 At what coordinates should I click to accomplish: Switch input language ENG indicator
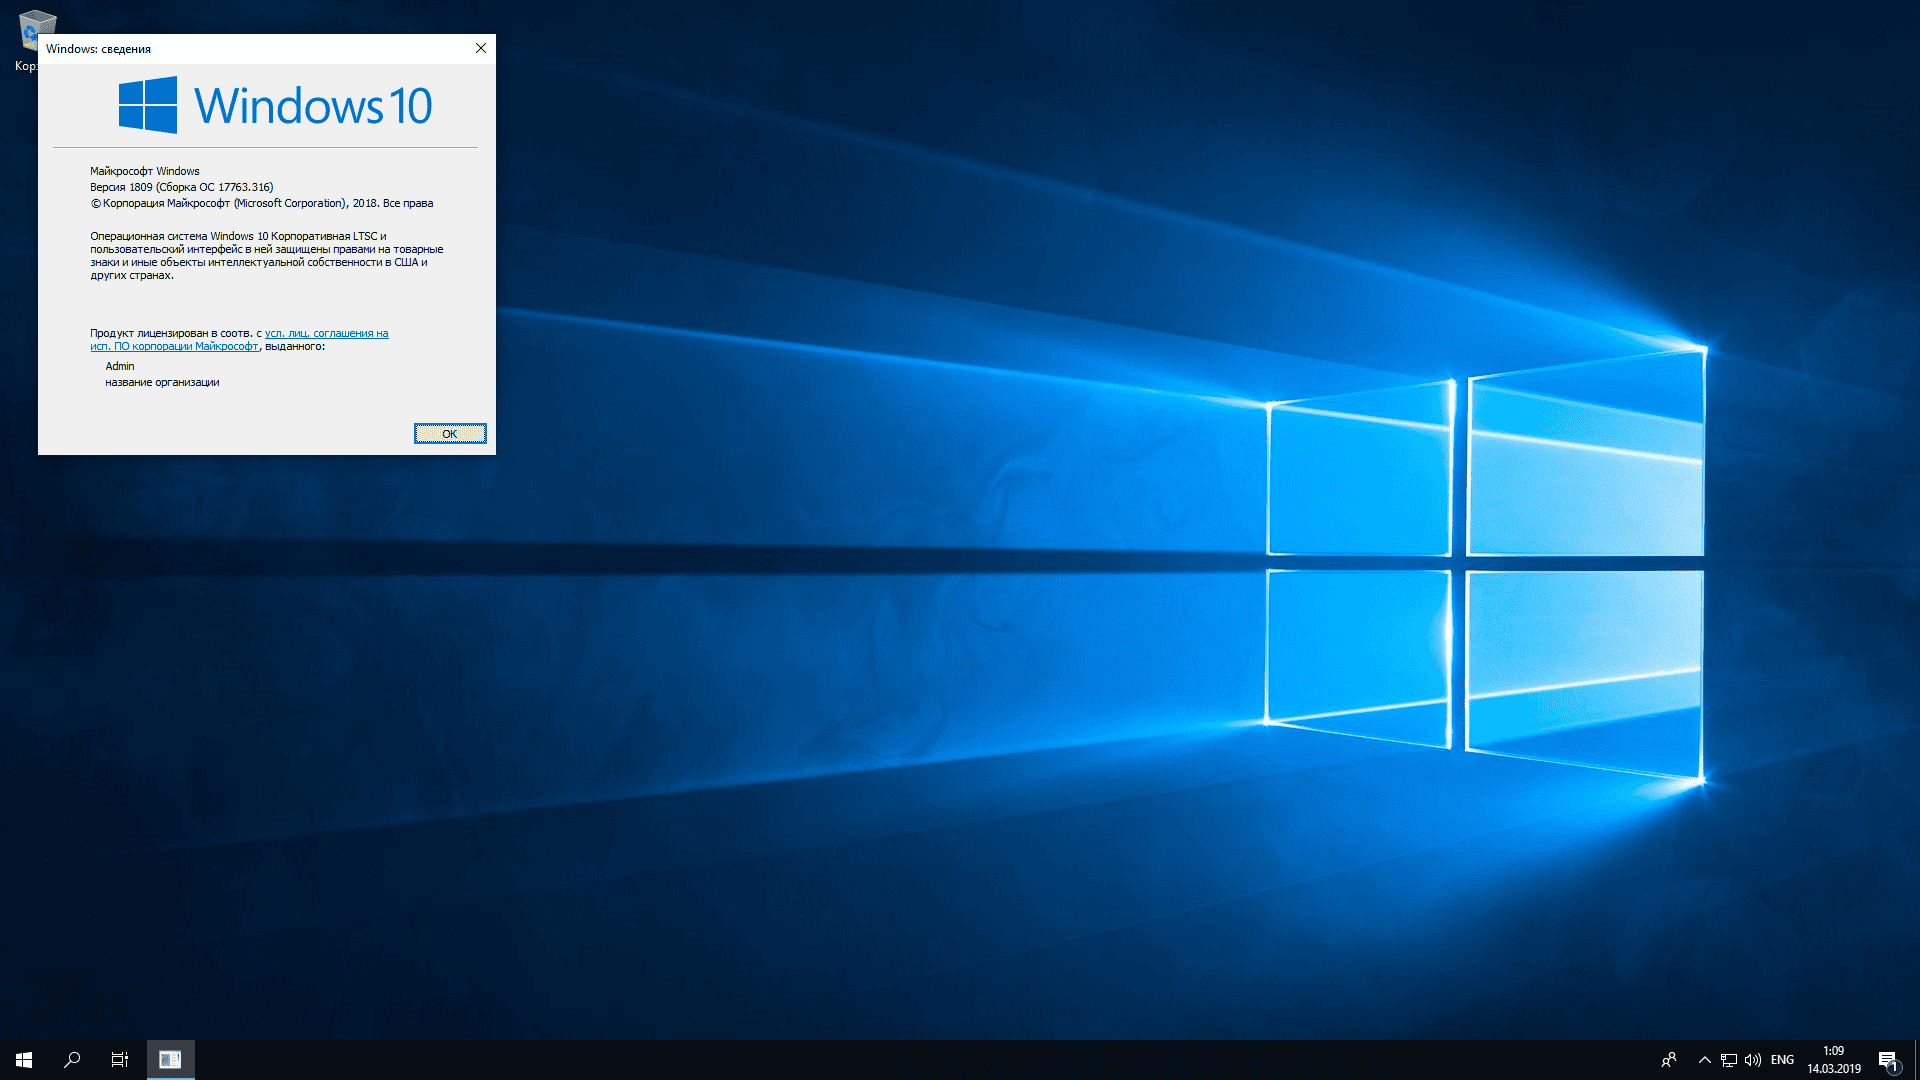[1782, 1060]
